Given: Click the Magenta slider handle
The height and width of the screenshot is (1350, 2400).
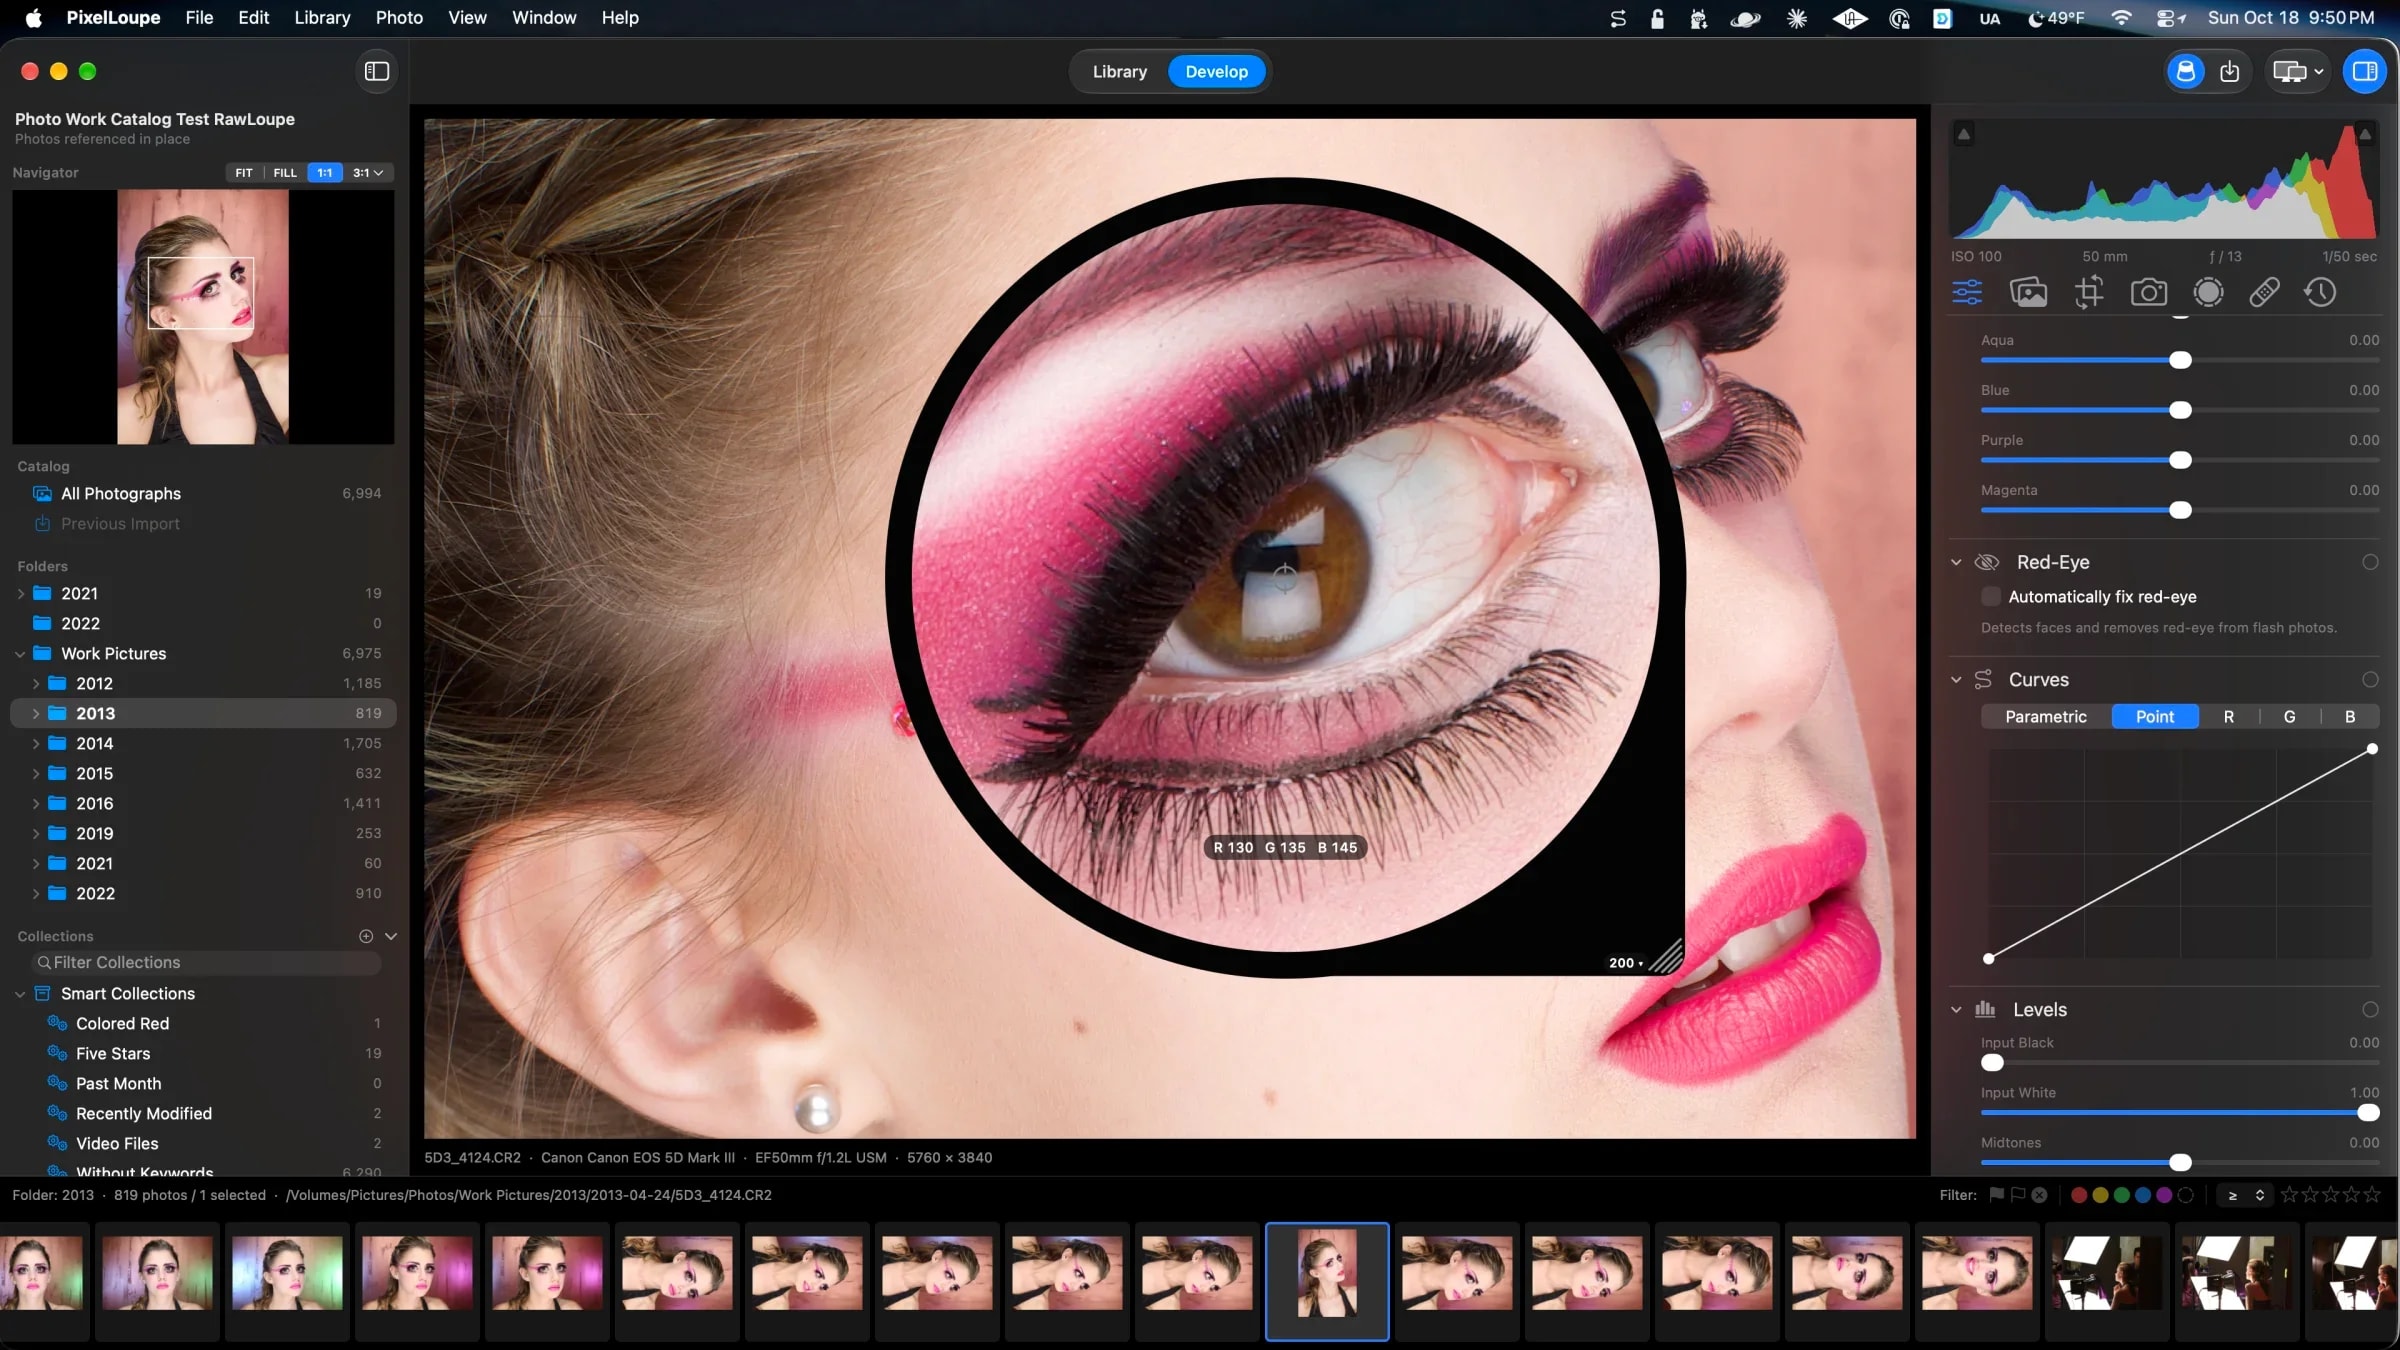Looking at the screenshot, I should 2180,510.
